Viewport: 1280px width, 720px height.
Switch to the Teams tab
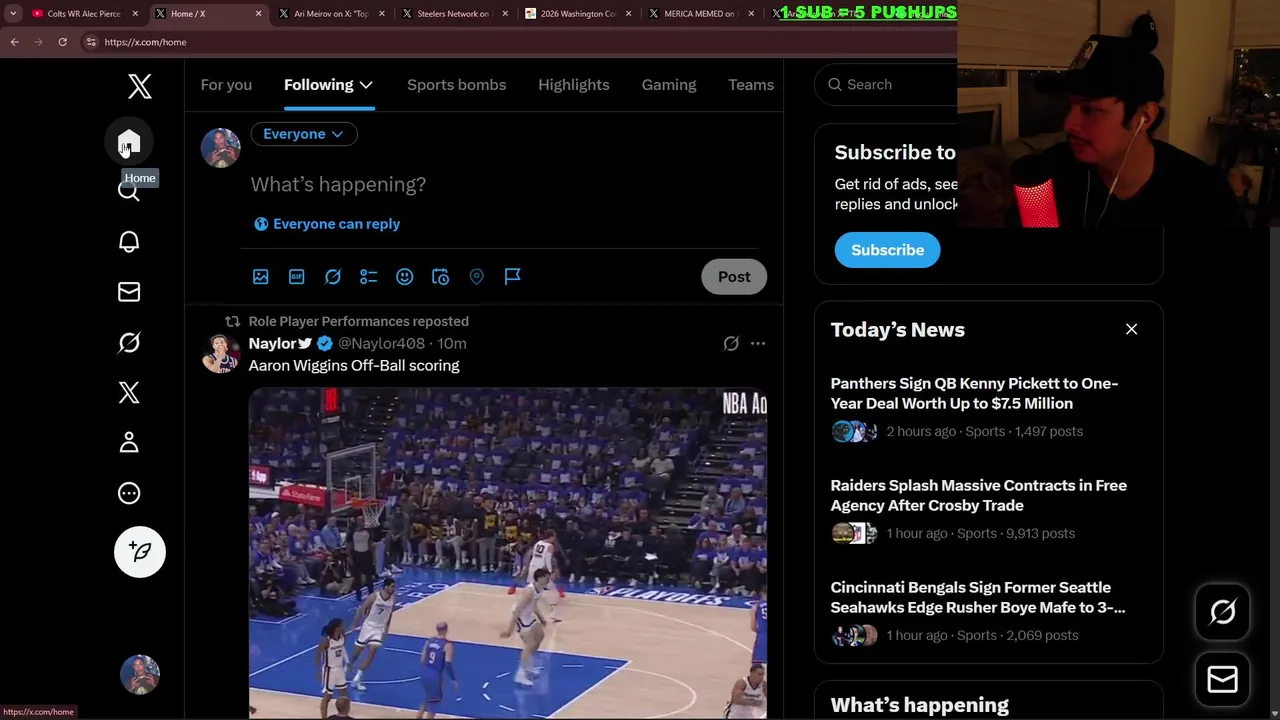[751, 85]
